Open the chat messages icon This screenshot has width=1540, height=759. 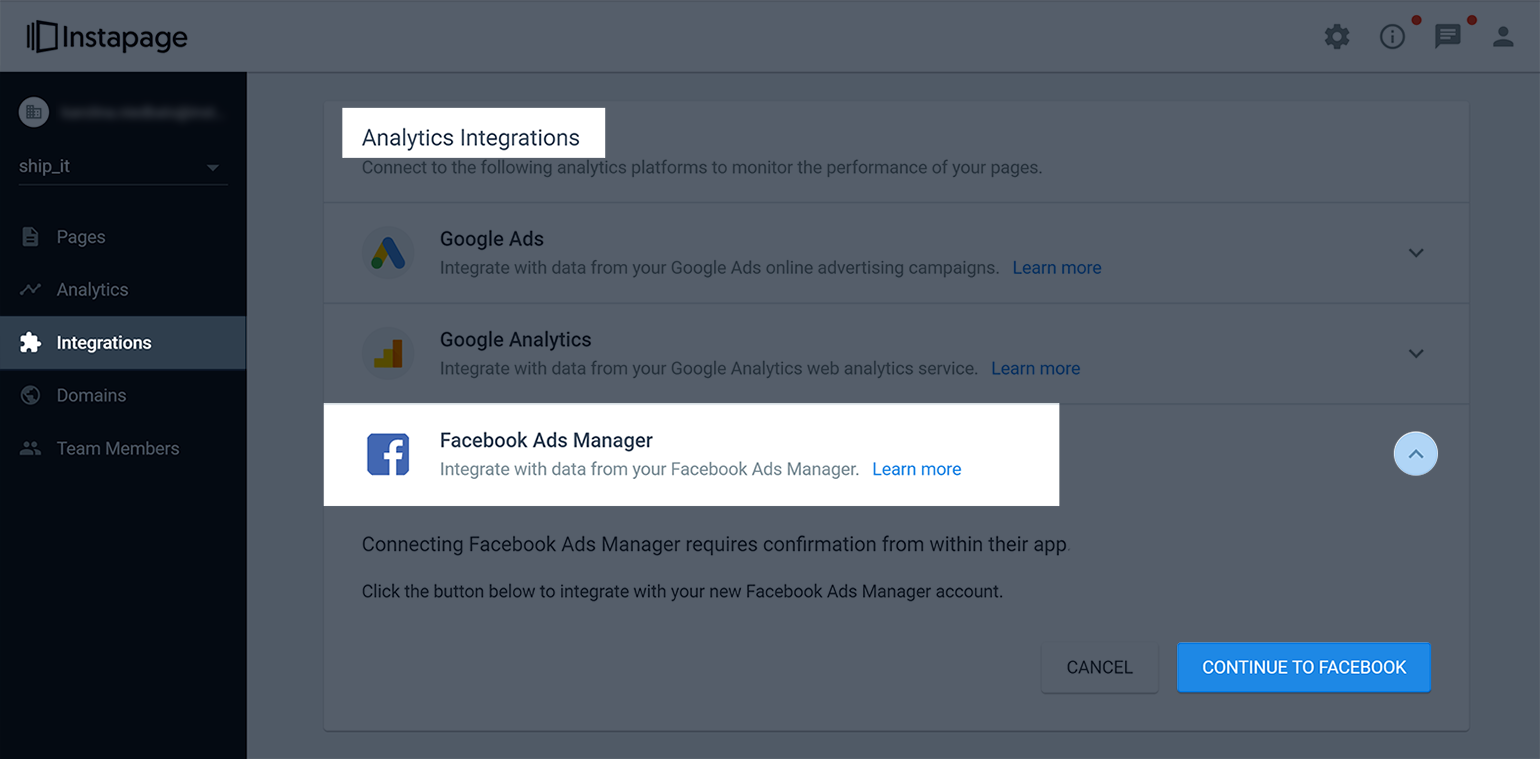pos(1447,37)
